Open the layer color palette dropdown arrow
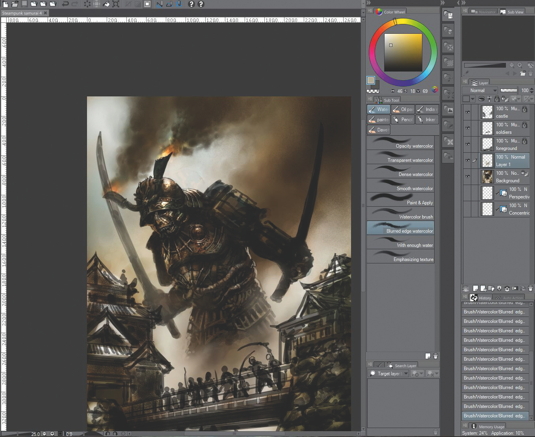This screenshot has width=535, height=437. tap(473, 99)
